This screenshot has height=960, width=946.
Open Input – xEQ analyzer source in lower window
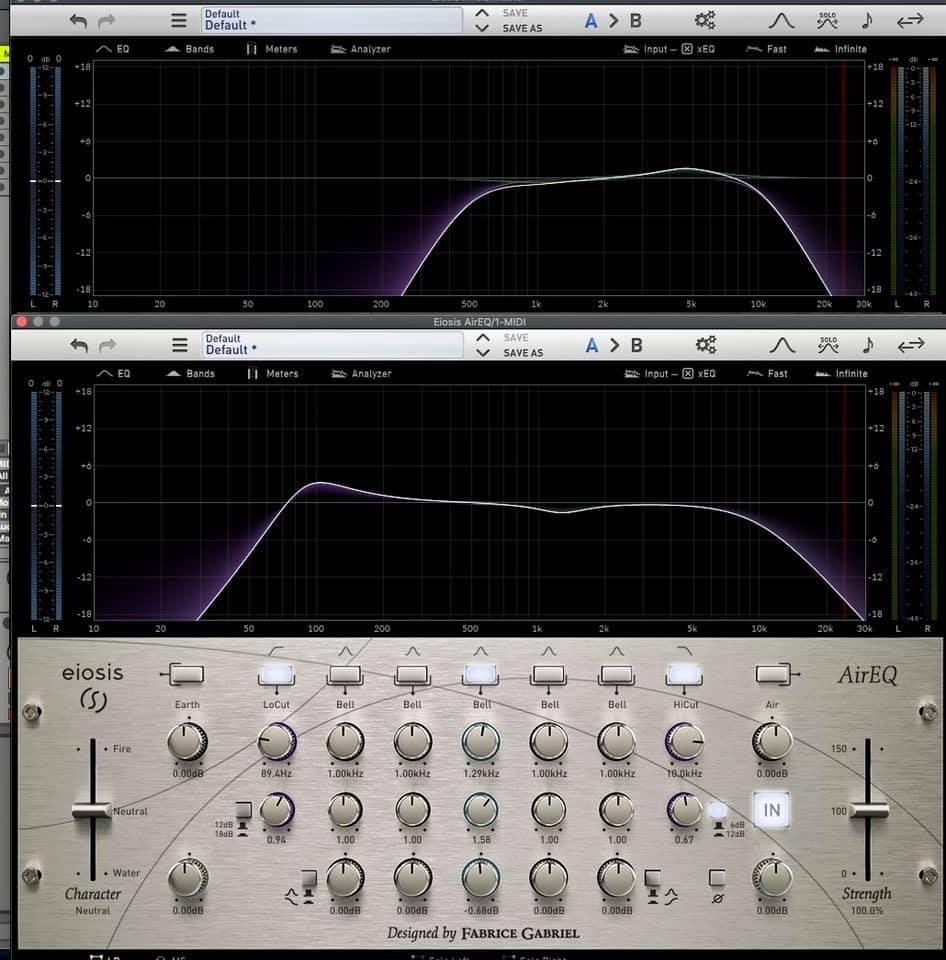click(x=669, y=373)
